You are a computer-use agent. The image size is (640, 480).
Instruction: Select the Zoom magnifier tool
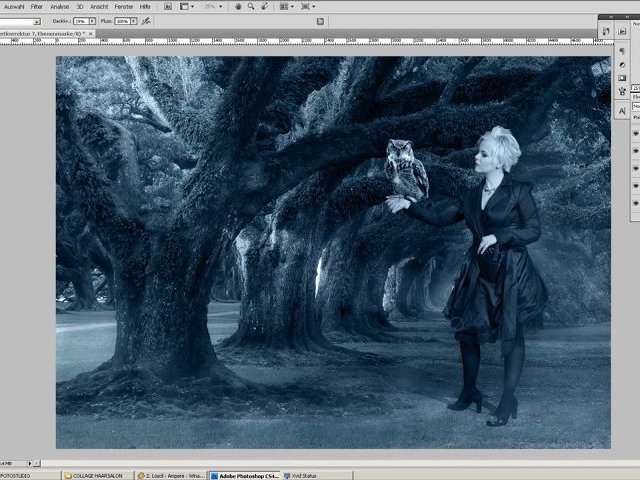tap(250, 6)
